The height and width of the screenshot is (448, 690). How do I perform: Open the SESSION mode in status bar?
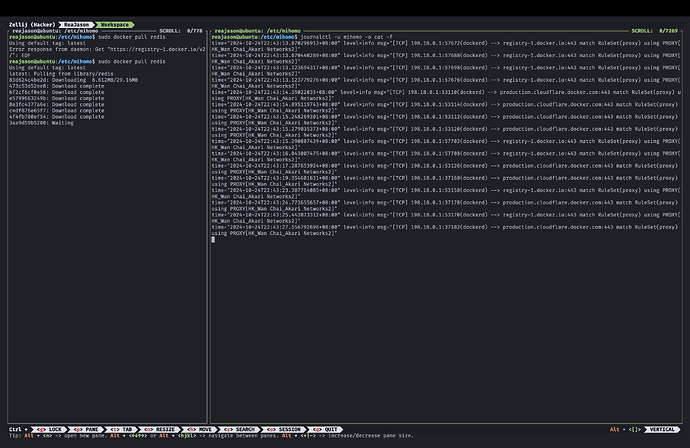283,429
